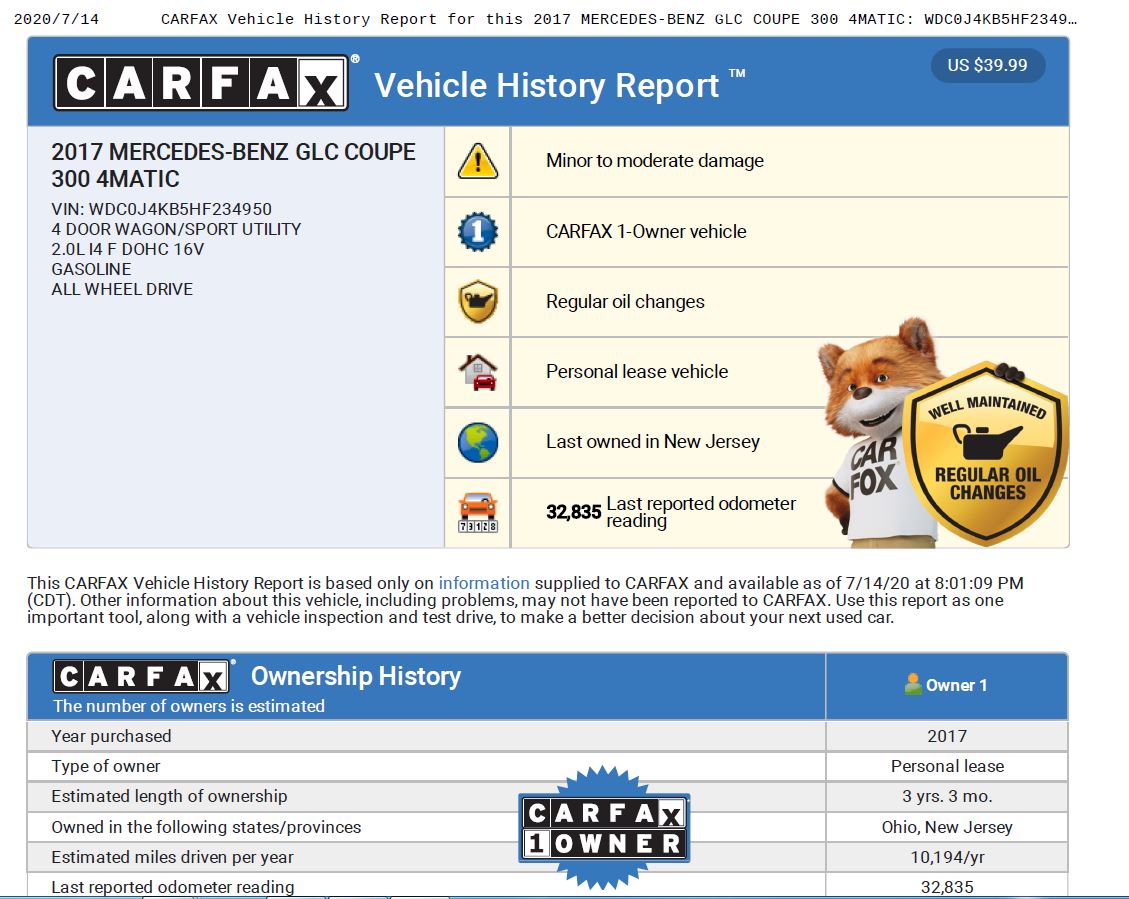Viewport: 1129px width, 899px height.
Task: Click the CARFAX logo in Ownership History
Action: [141, 677]
